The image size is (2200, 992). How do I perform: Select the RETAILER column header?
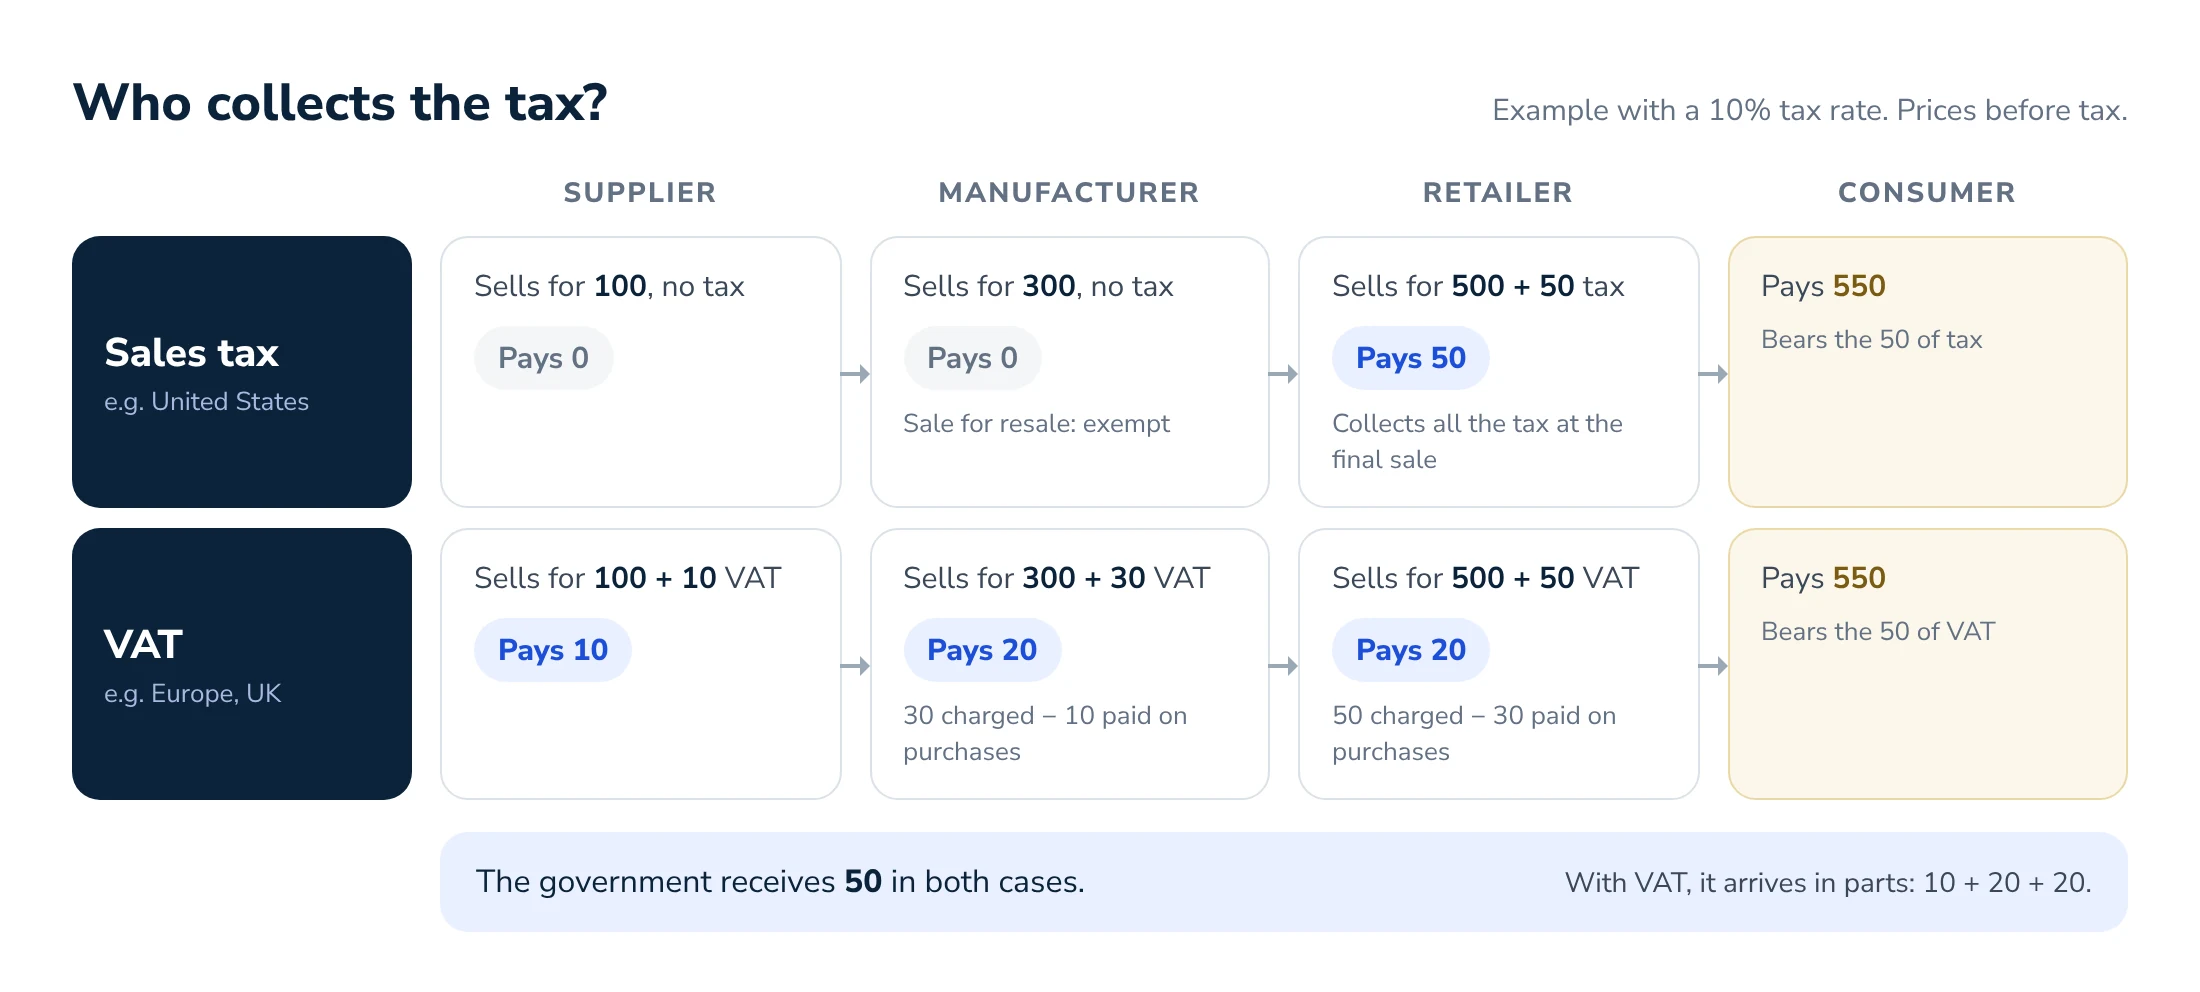pyautogui.click(x=1498, y=192)
